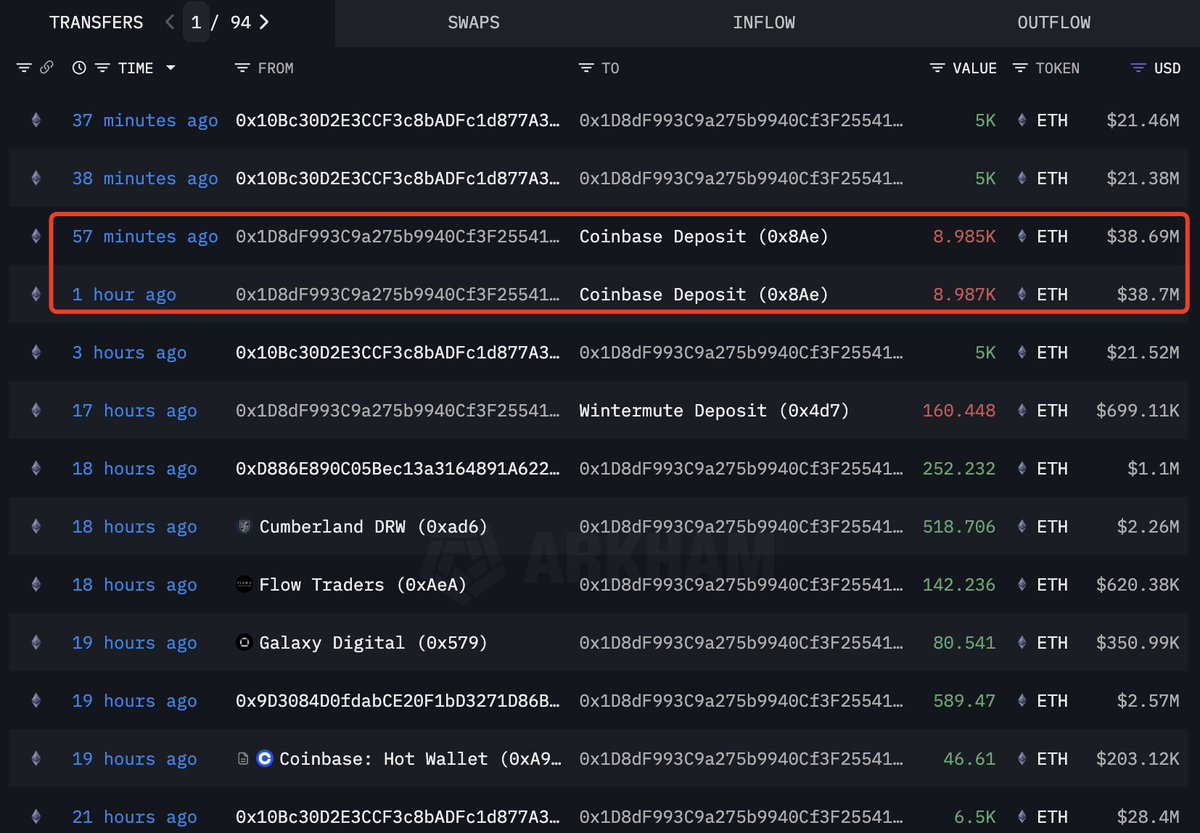The image size is (1200, 833).
Task: Open the OUTFLOW tab
Action: (x=1054, y=22)
